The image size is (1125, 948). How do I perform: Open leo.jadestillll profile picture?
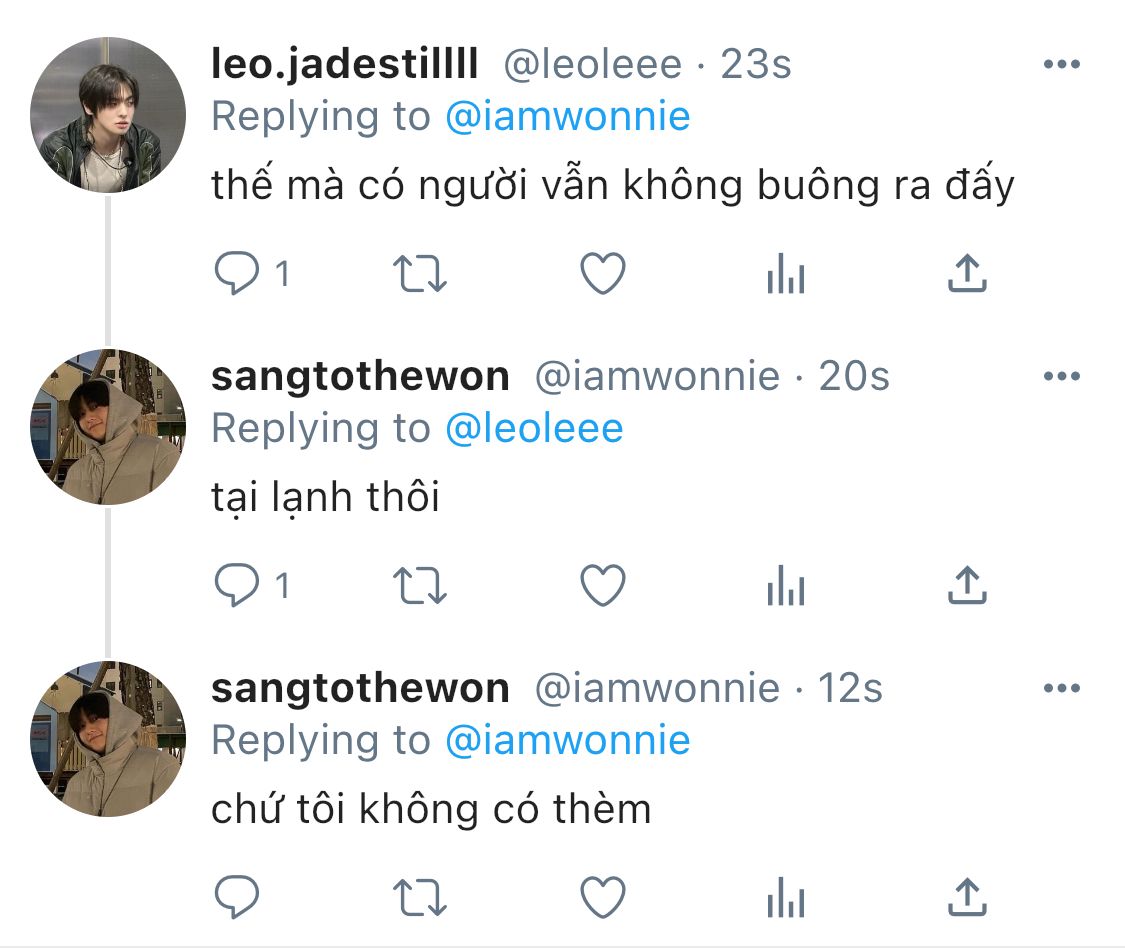coord(108,115)
